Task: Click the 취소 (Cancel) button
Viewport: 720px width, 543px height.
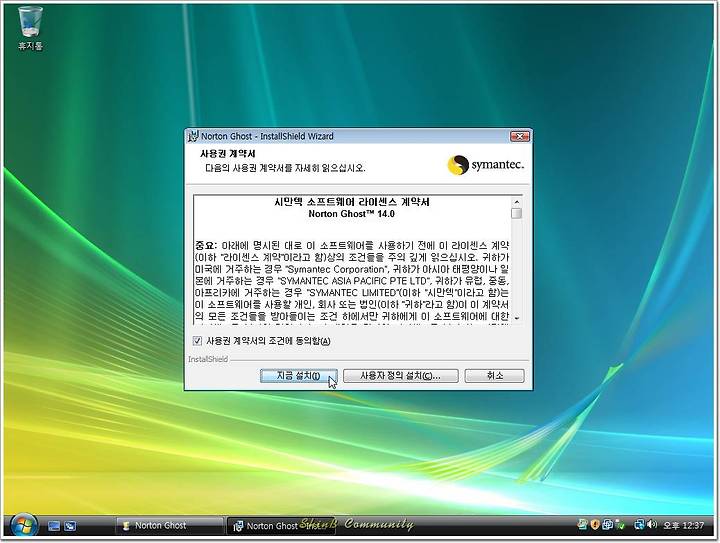Action: [494, 375]
